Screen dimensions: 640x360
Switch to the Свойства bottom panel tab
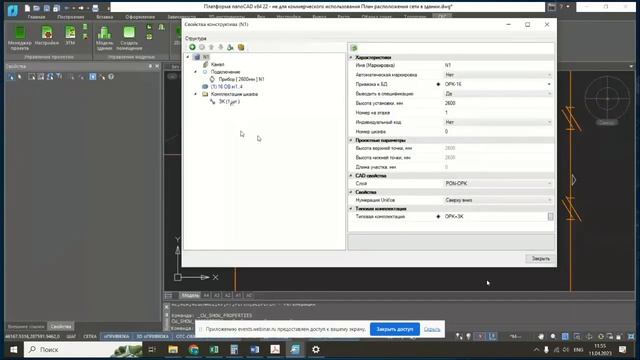coord(61,327)
